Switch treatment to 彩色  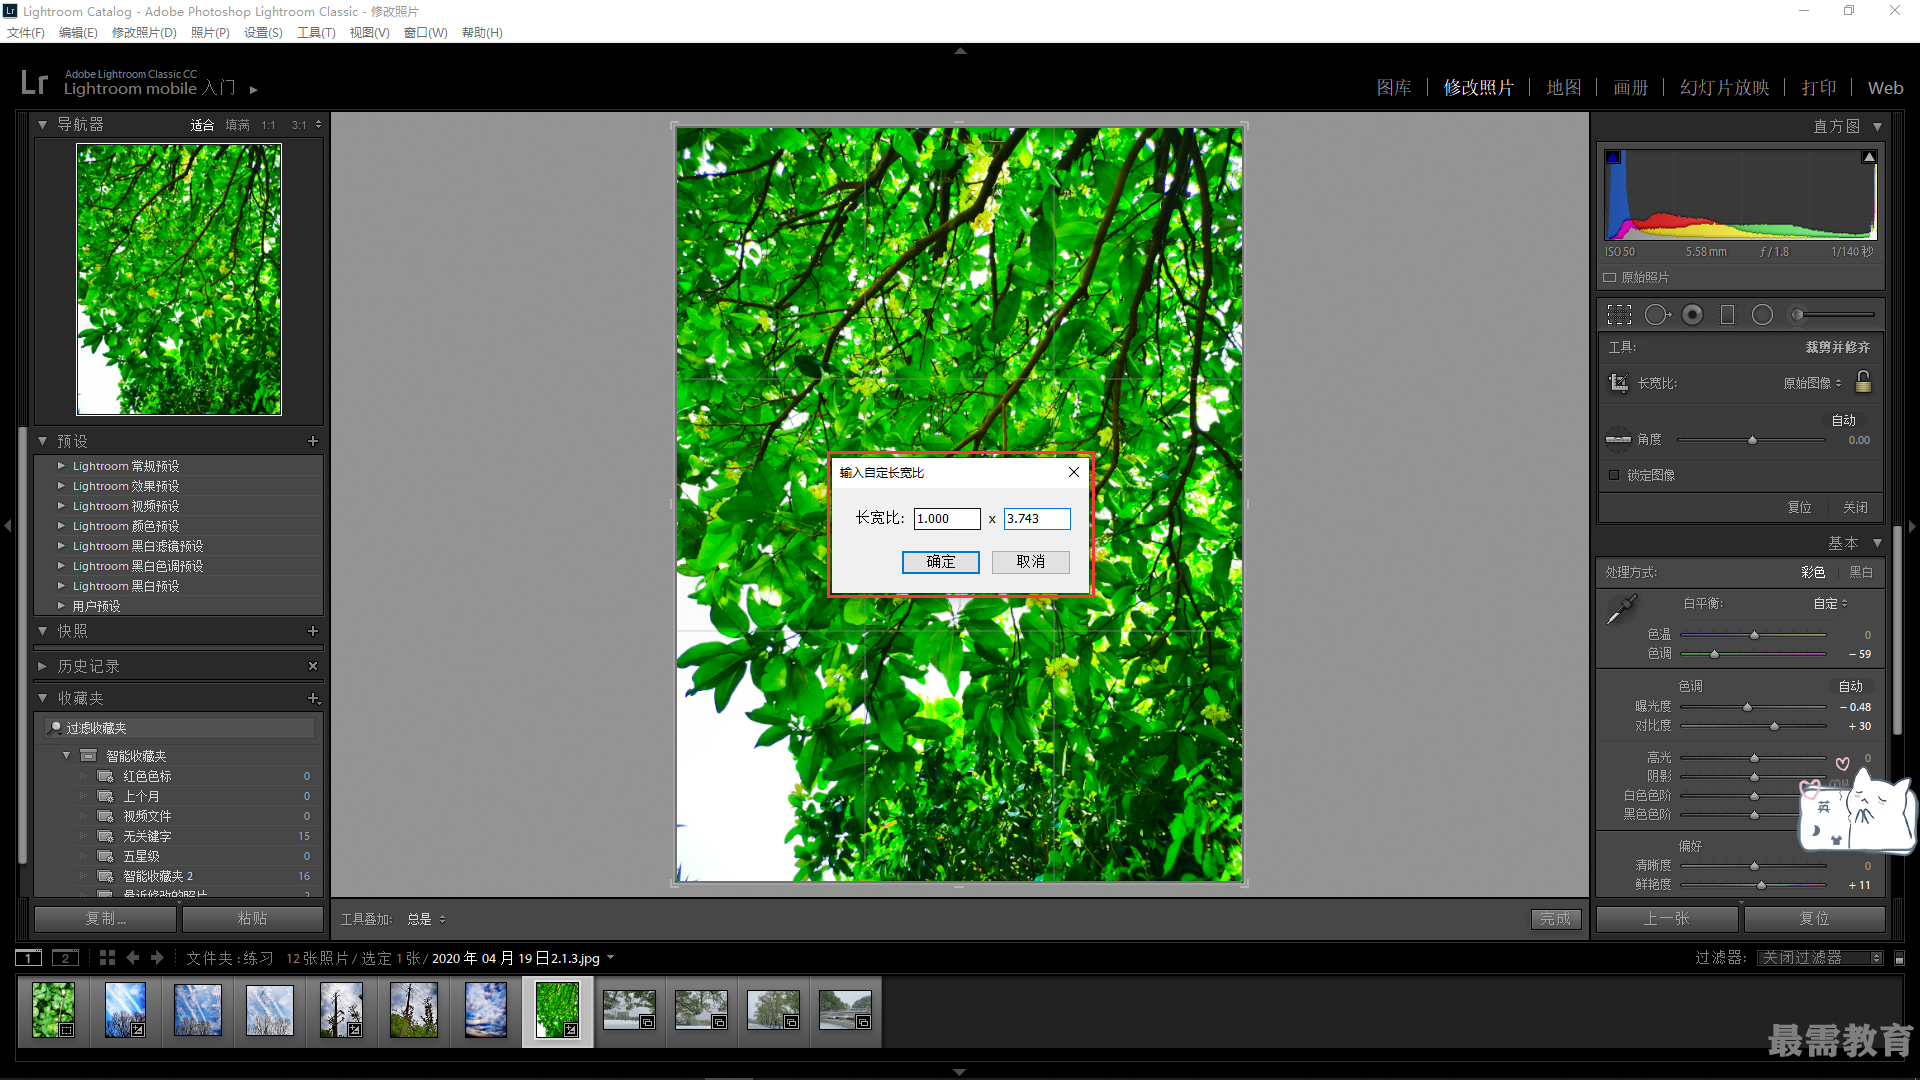tap(1813, 572)
